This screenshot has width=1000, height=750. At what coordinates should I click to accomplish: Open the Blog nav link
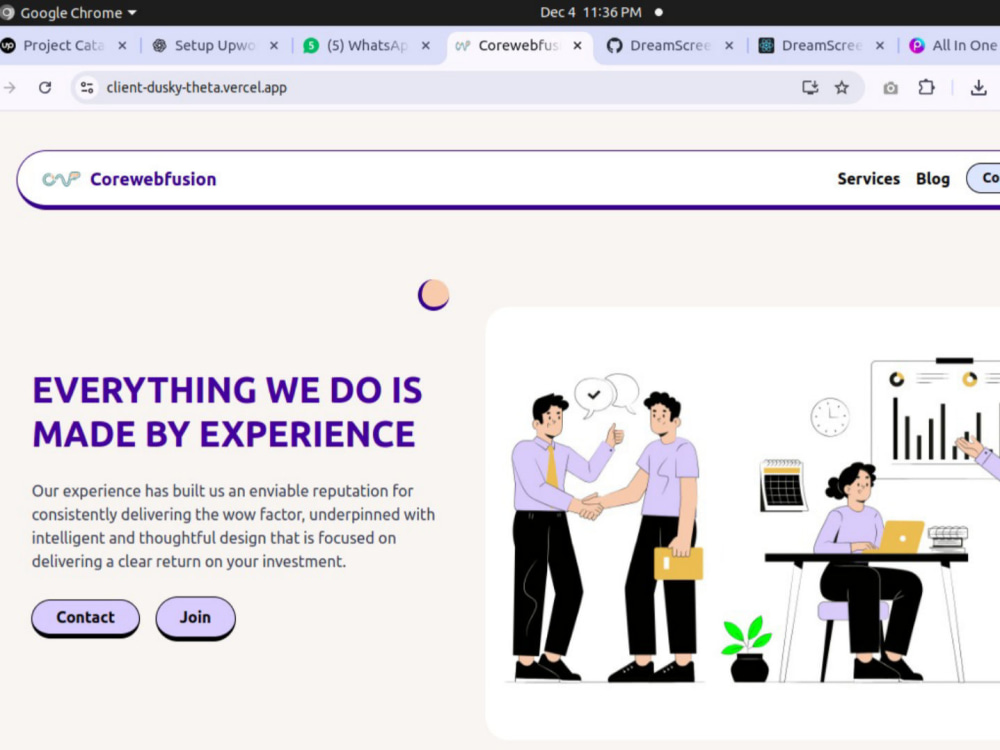(x=932, y=179)
